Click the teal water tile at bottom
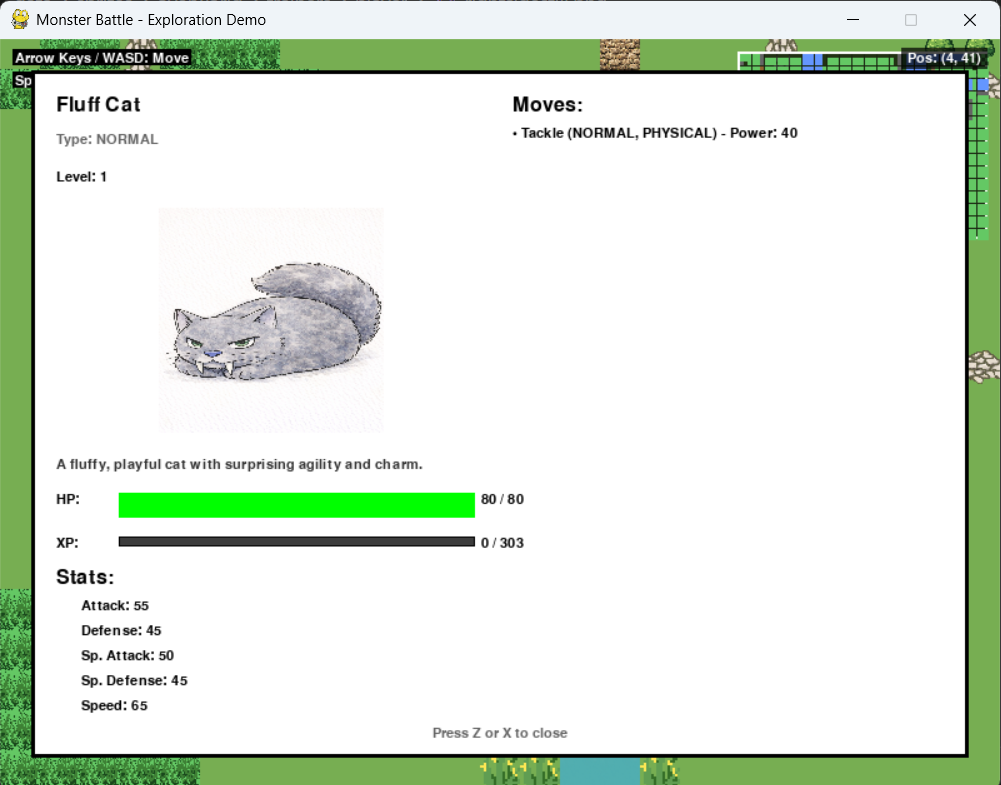Screen dimensions: 1001x785 (x=600, y=772)
